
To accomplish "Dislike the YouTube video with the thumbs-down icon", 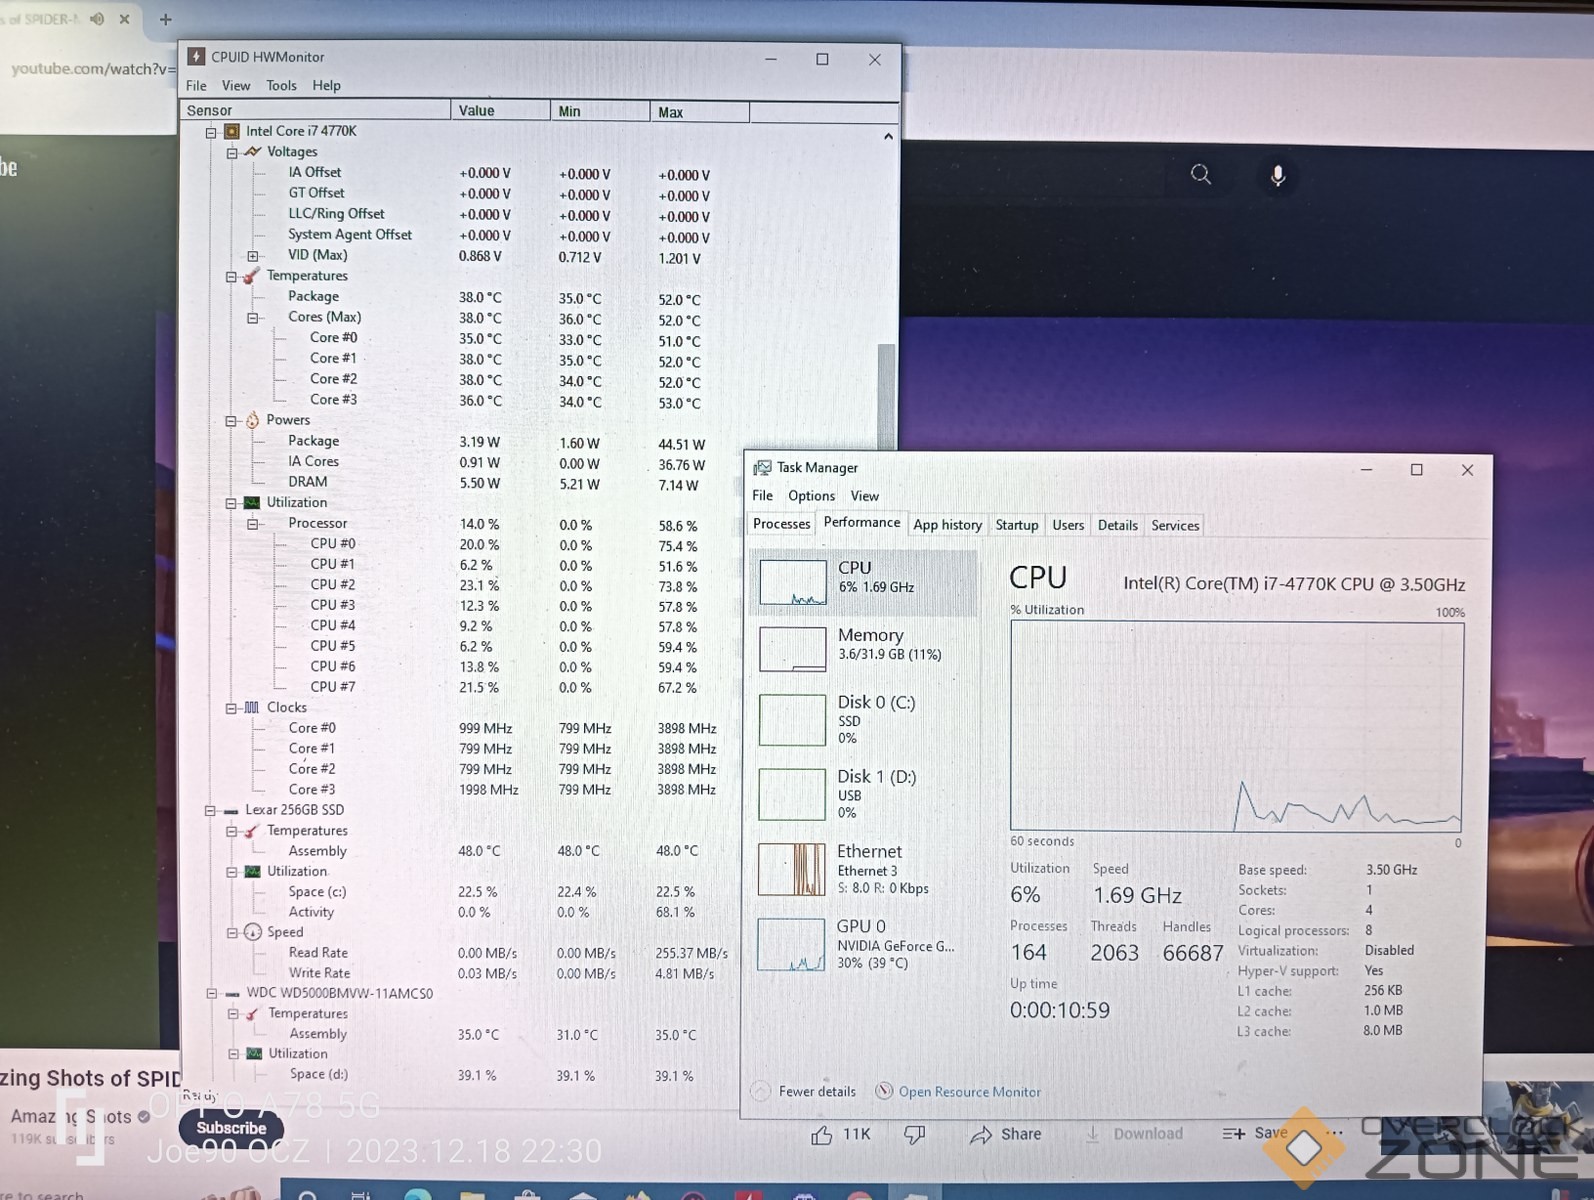I will (914, 1134).
